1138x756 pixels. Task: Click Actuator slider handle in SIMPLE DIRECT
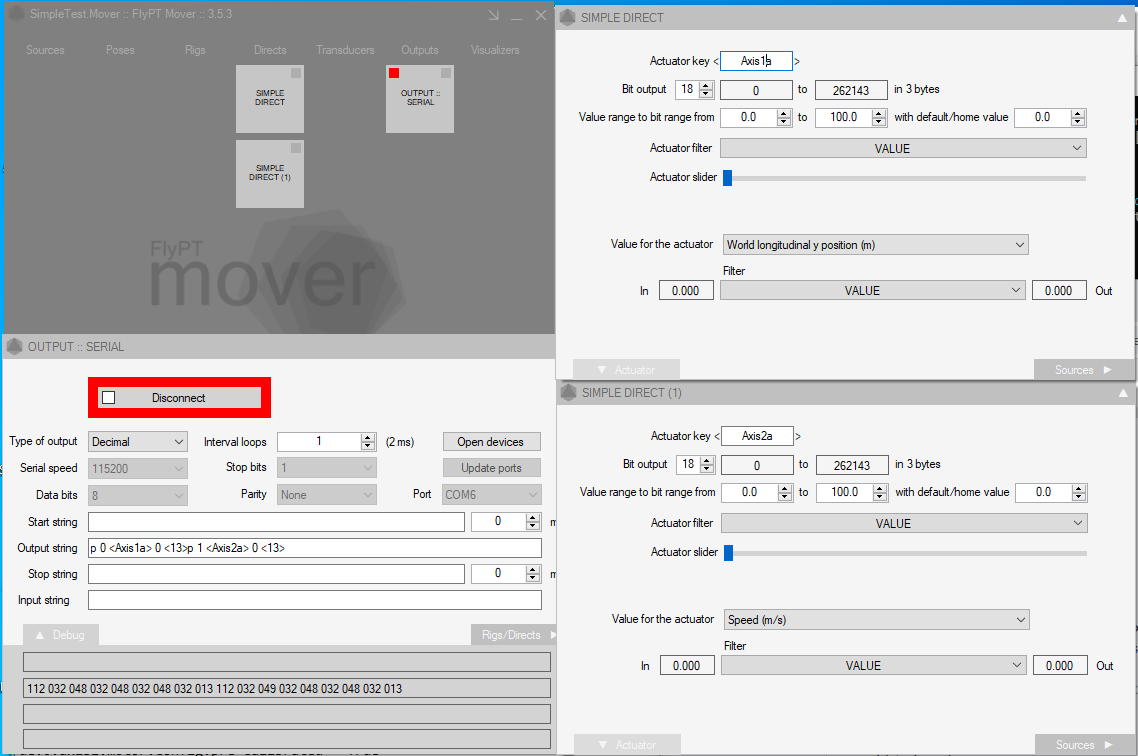point(728,178)
